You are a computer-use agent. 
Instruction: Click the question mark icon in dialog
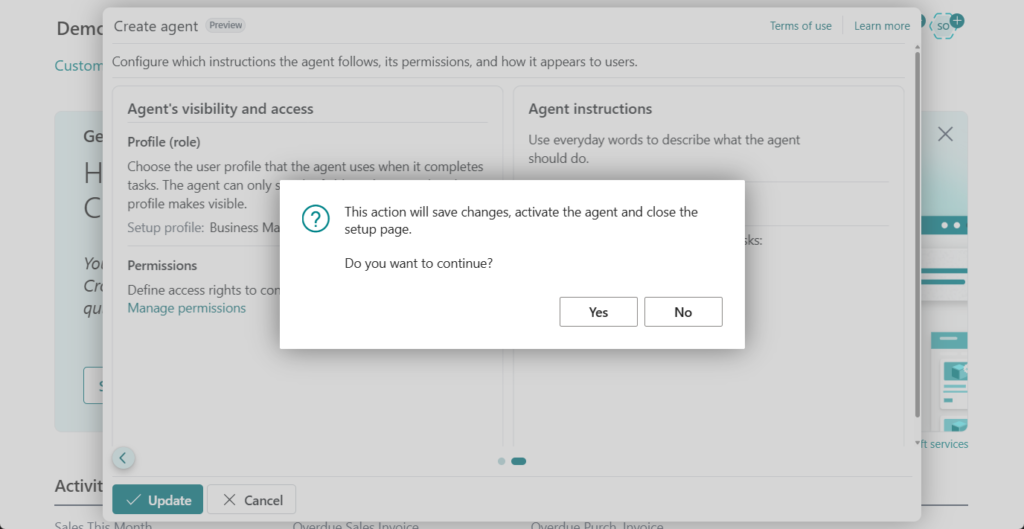[x=316, y=219]
